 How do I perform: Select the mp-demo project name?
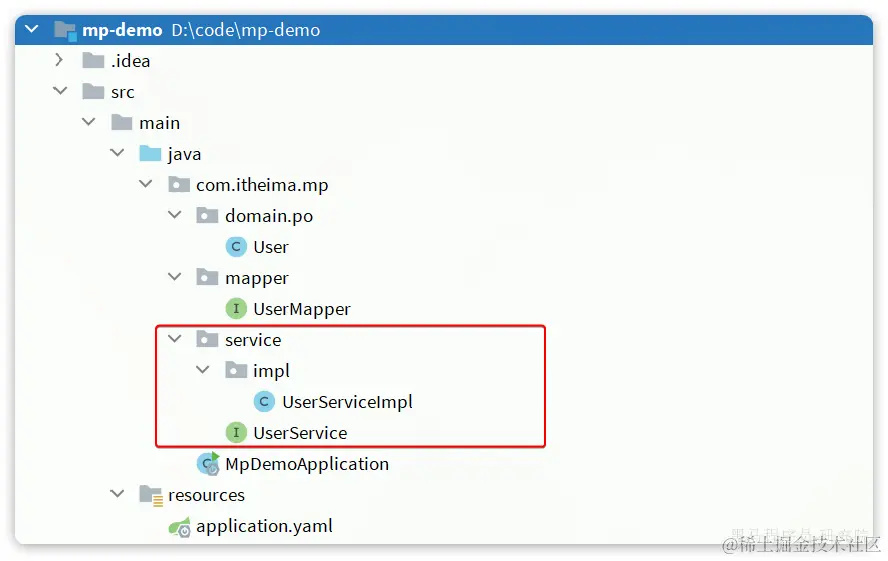122,30
